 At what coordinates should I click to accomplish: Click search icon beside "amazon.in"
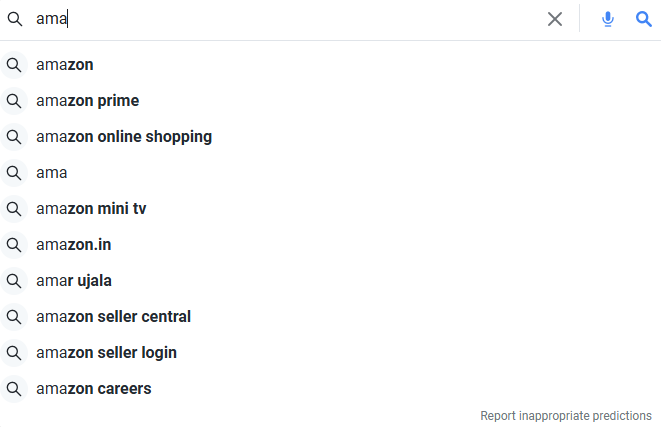click(x=14, y=245)
